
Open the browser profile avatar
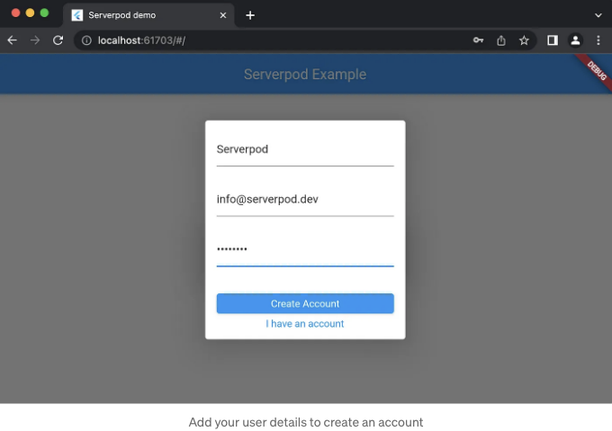coord(575,40)
